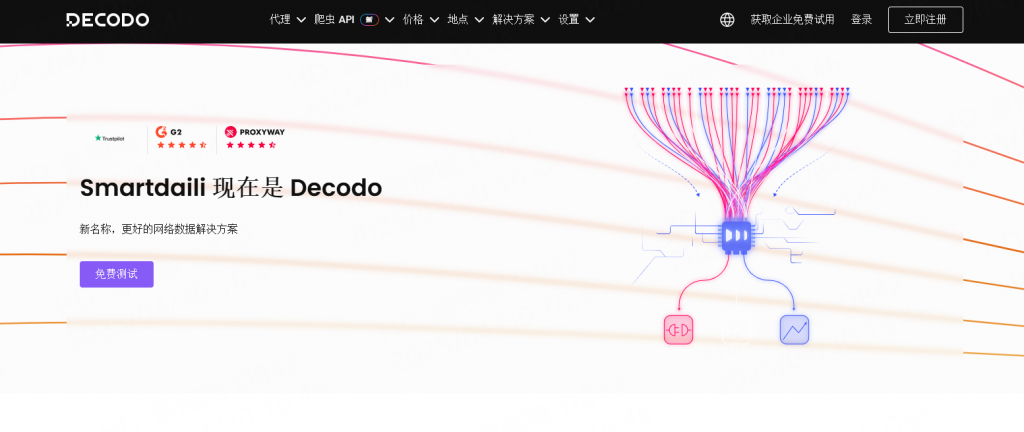Click the blue chart icon in illustration

794,330
